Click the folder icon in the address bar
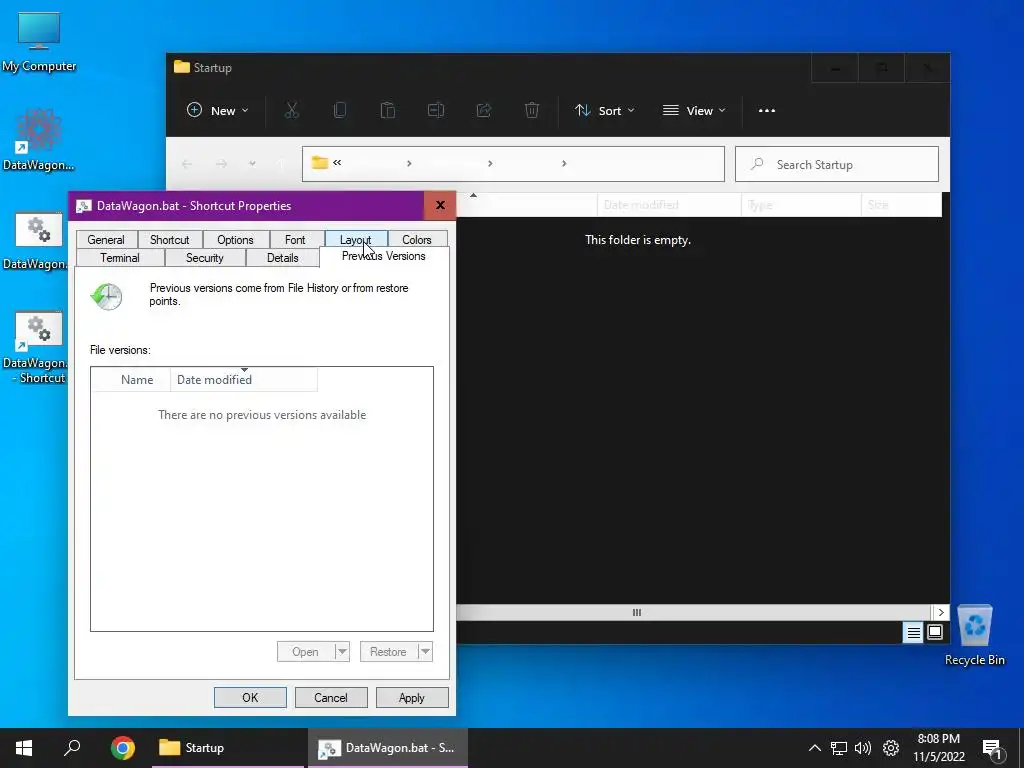1024x768 pixels. click(x=319, y=163)
